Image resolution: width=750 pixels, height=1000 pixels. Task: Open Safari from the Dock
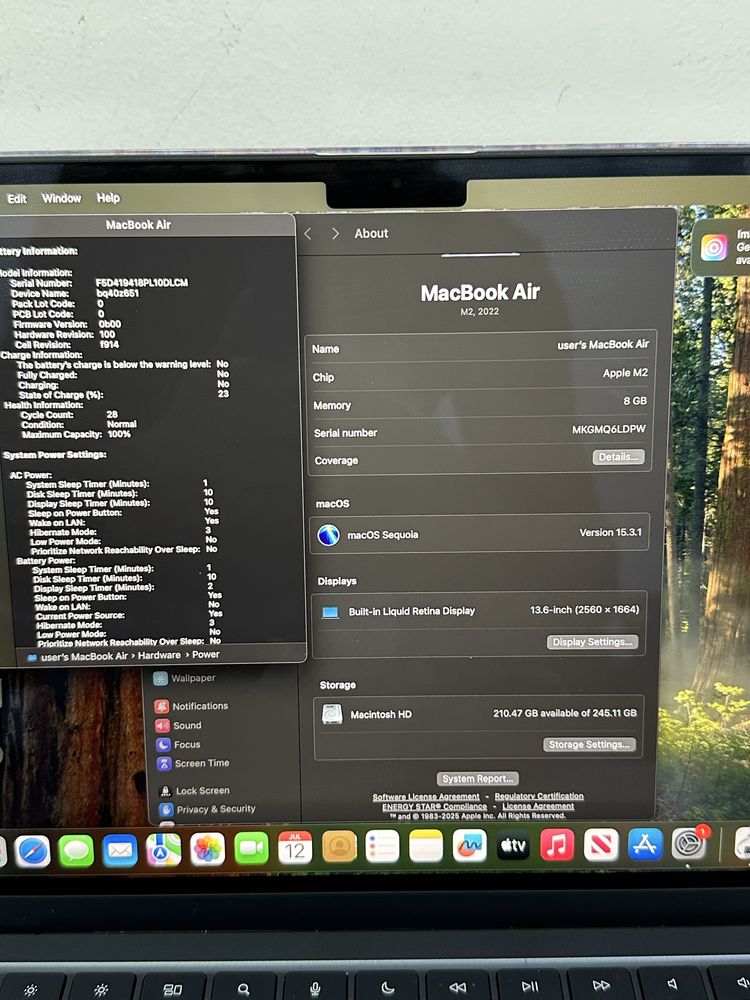point(32,851)
